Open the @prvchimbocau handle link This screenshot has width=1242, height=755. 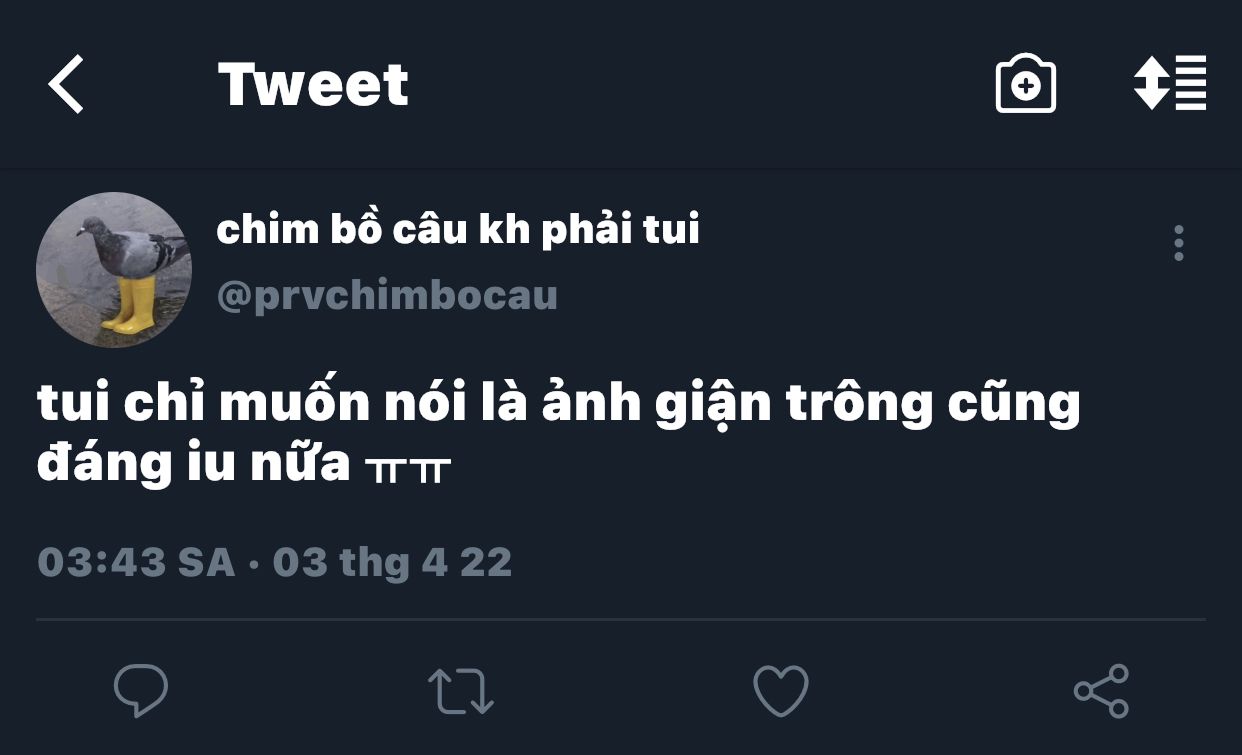tap(387, 296)
